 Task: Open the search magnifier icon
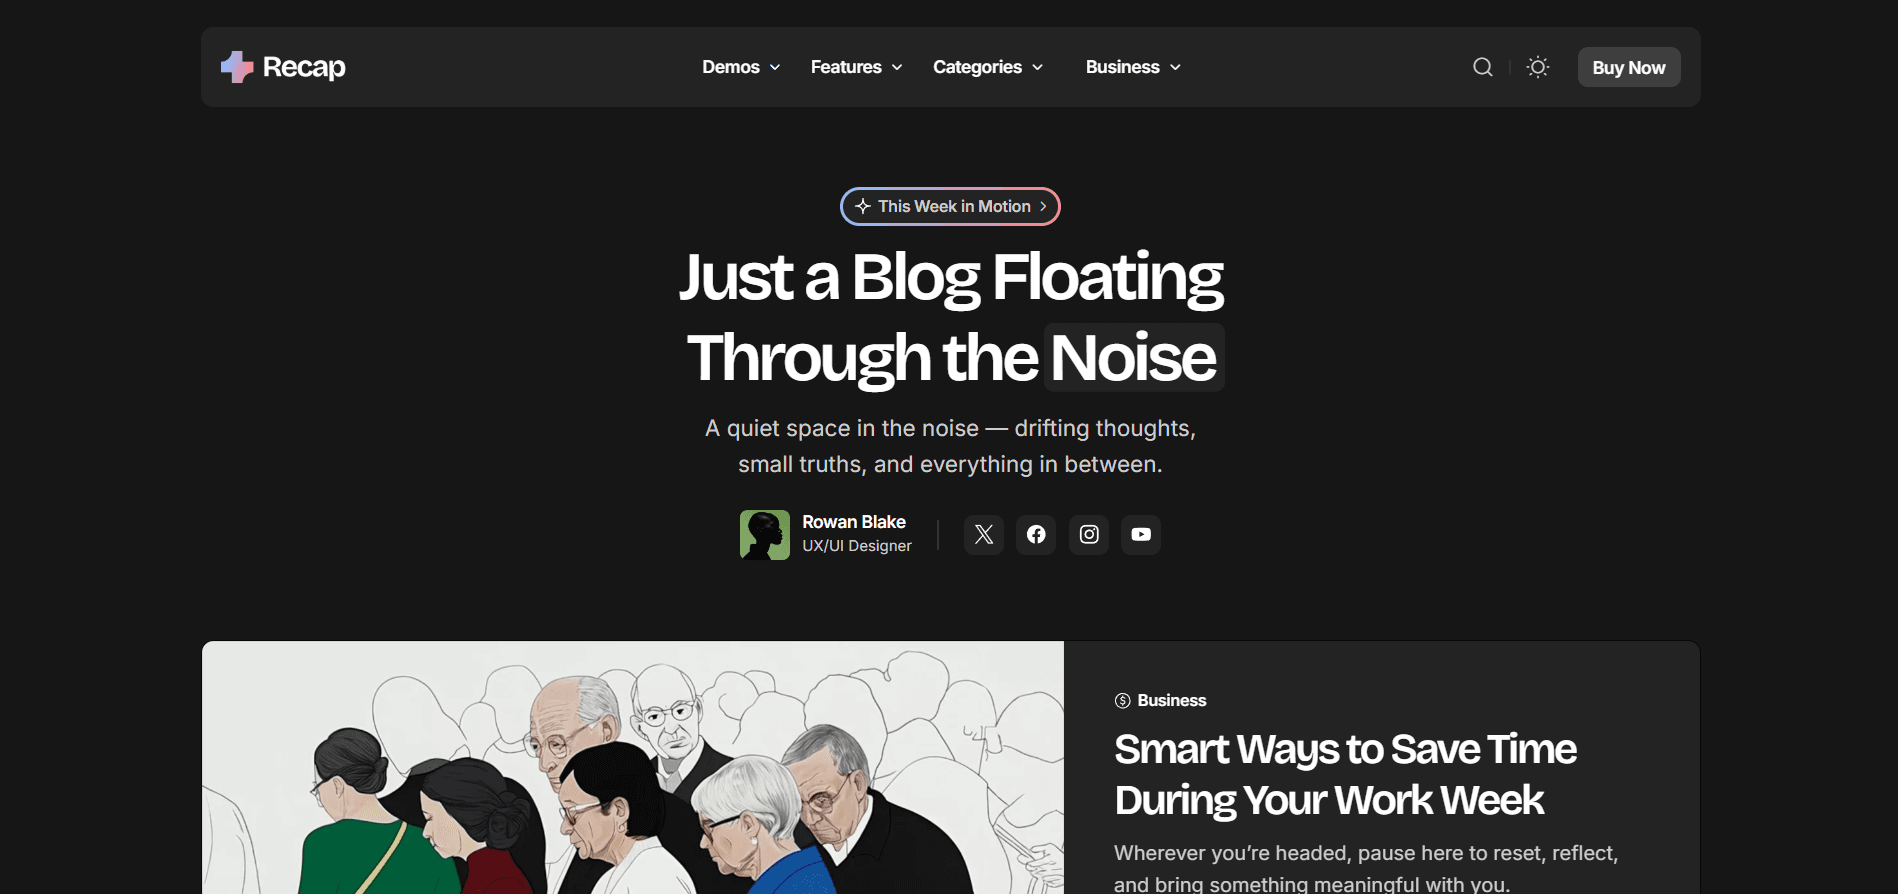click(1483, 67)
